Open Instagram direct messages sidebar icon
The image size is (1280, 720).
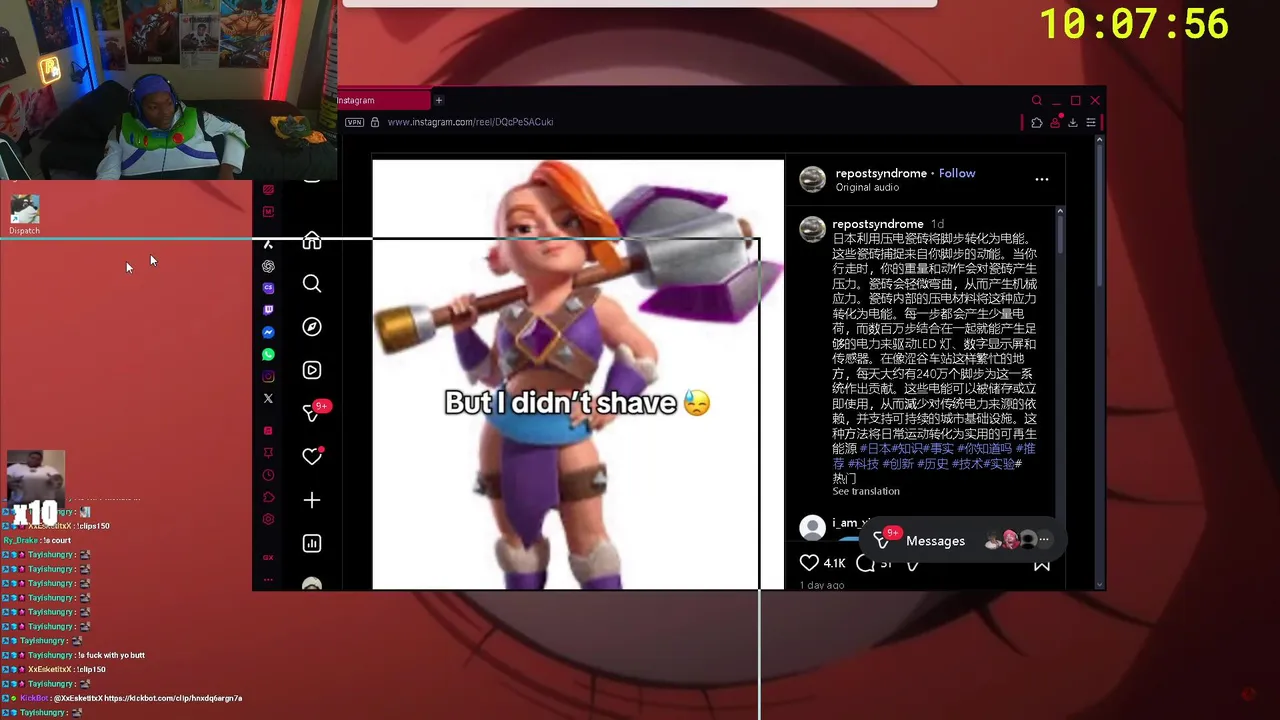tap(312, 413)
